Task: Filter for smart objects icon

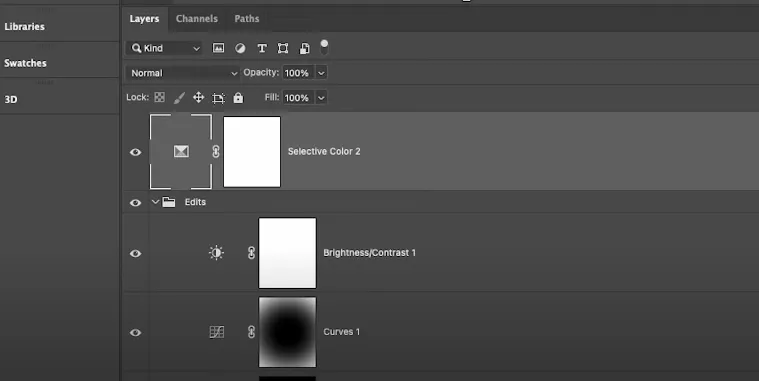Action: (x=304, y=48)
